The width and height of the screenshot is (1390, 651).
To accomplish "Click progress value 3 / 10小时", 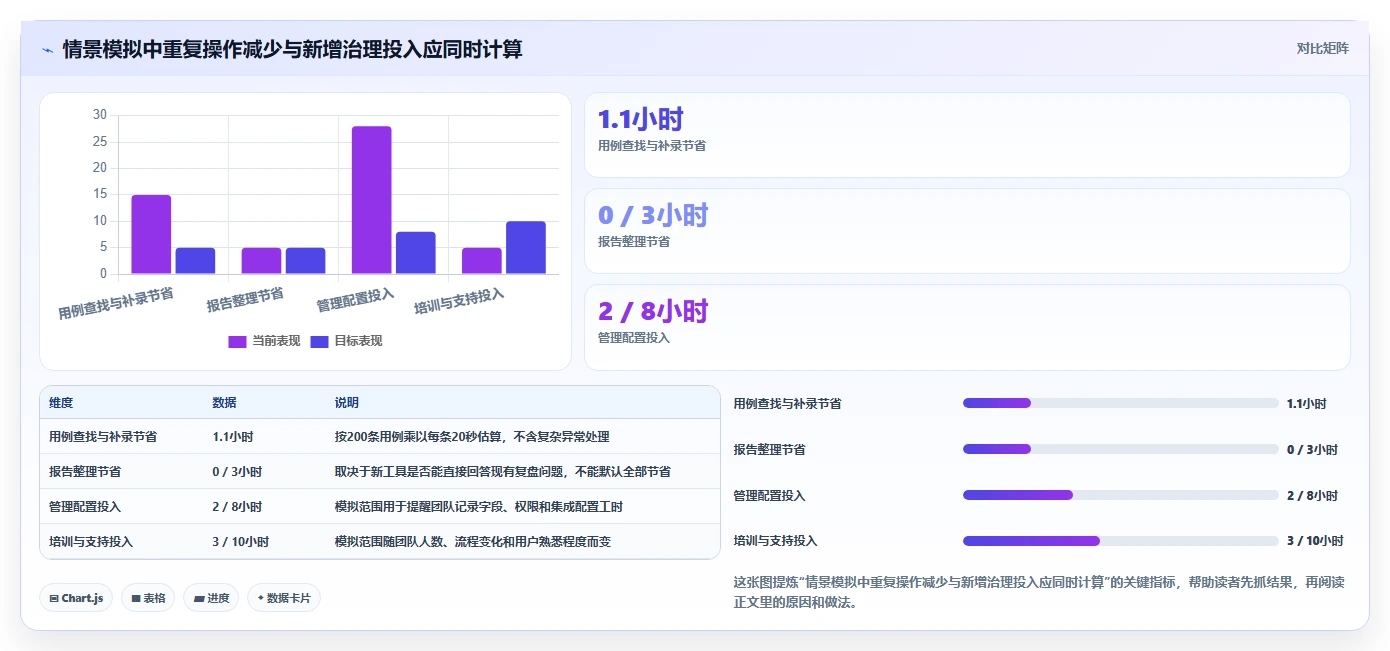I will coord(1315,541).
